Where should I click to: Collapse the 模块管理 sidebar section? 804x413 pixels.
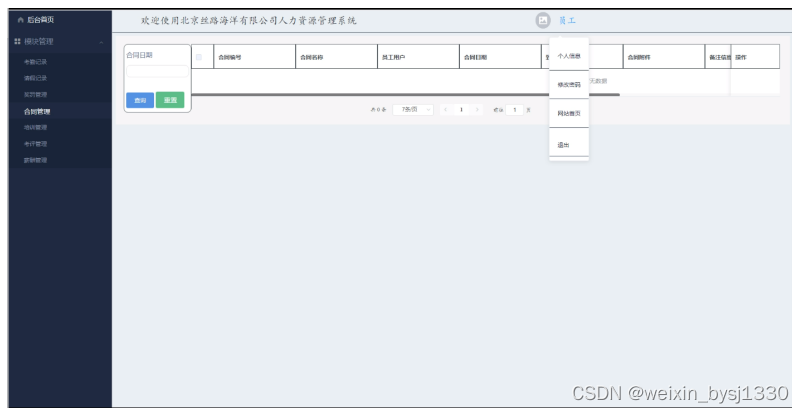click(x=101, y=42)
